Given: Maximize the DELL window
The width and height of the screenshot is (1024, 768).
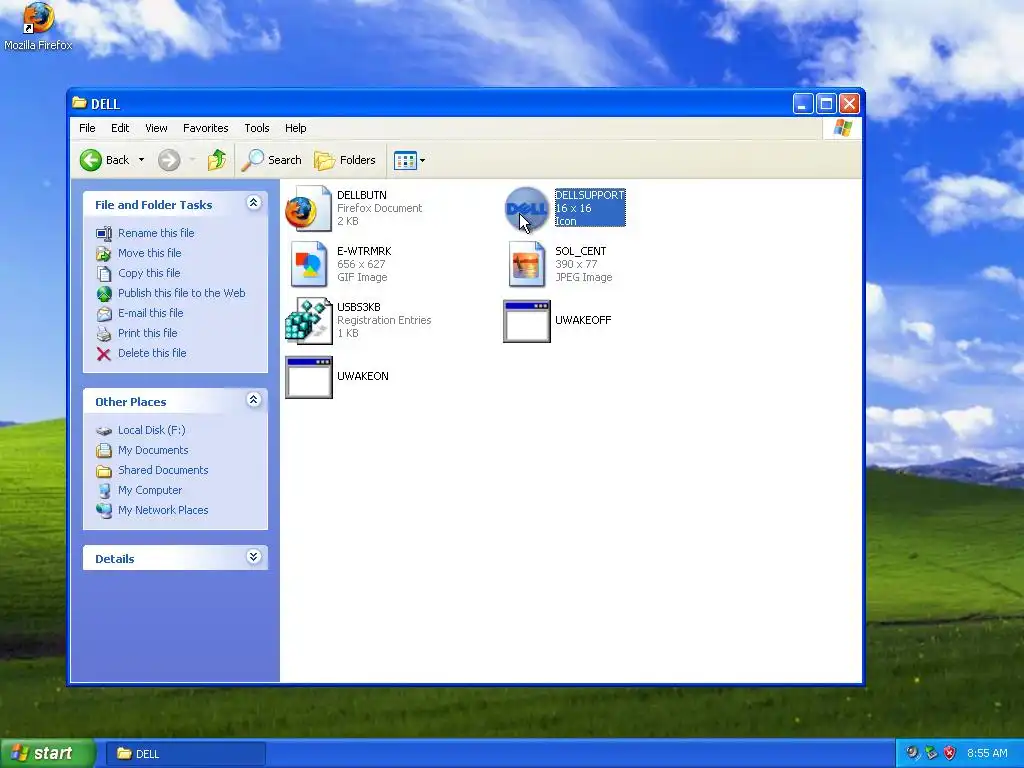Looking at the screenshot, I should [x=826, y=103].
